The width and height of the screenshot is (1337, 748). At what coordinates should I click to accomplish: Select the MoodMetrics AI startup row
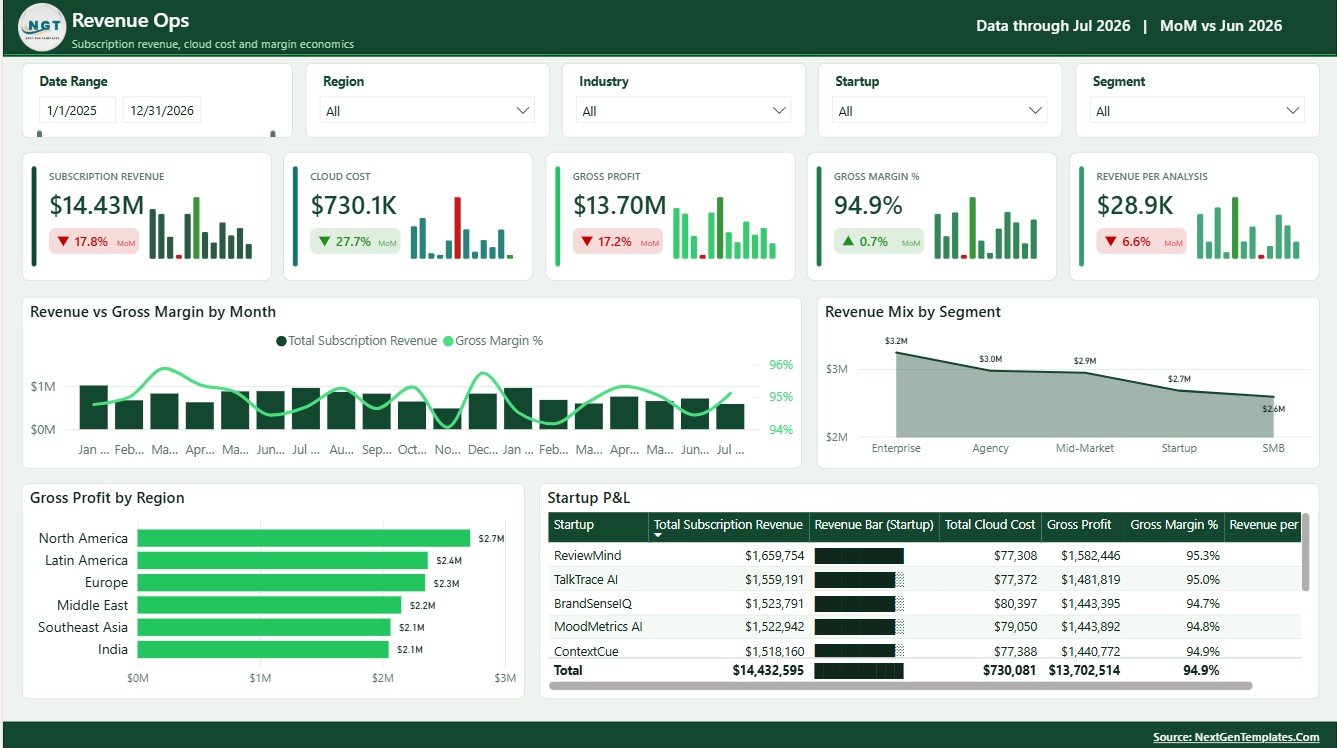coord(925,627)
